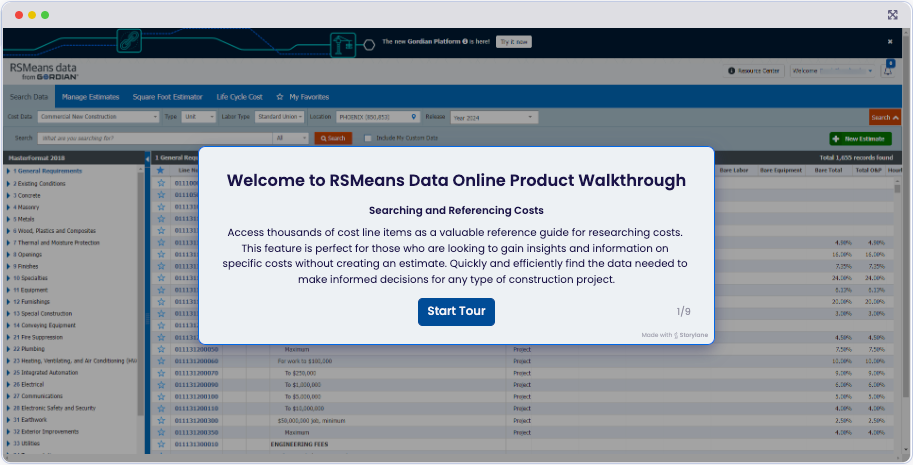This screenshot has height=465, width=913.
Task: Expand 5 Metals tree node
Action: click(8, 219)
